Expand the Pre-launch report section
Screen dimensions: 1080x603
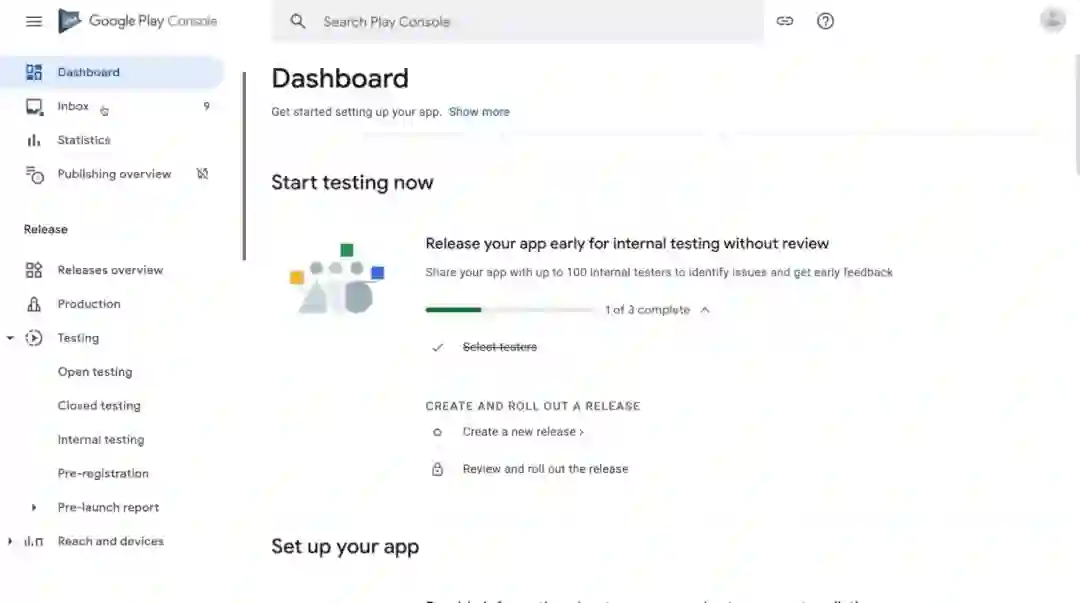click(x=34, y=507)
